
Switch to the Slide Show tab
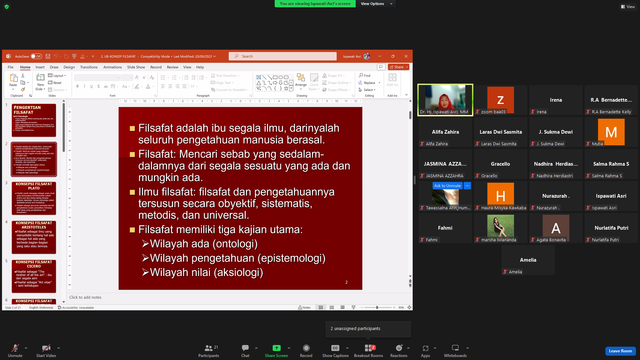[x=136, y=67]
